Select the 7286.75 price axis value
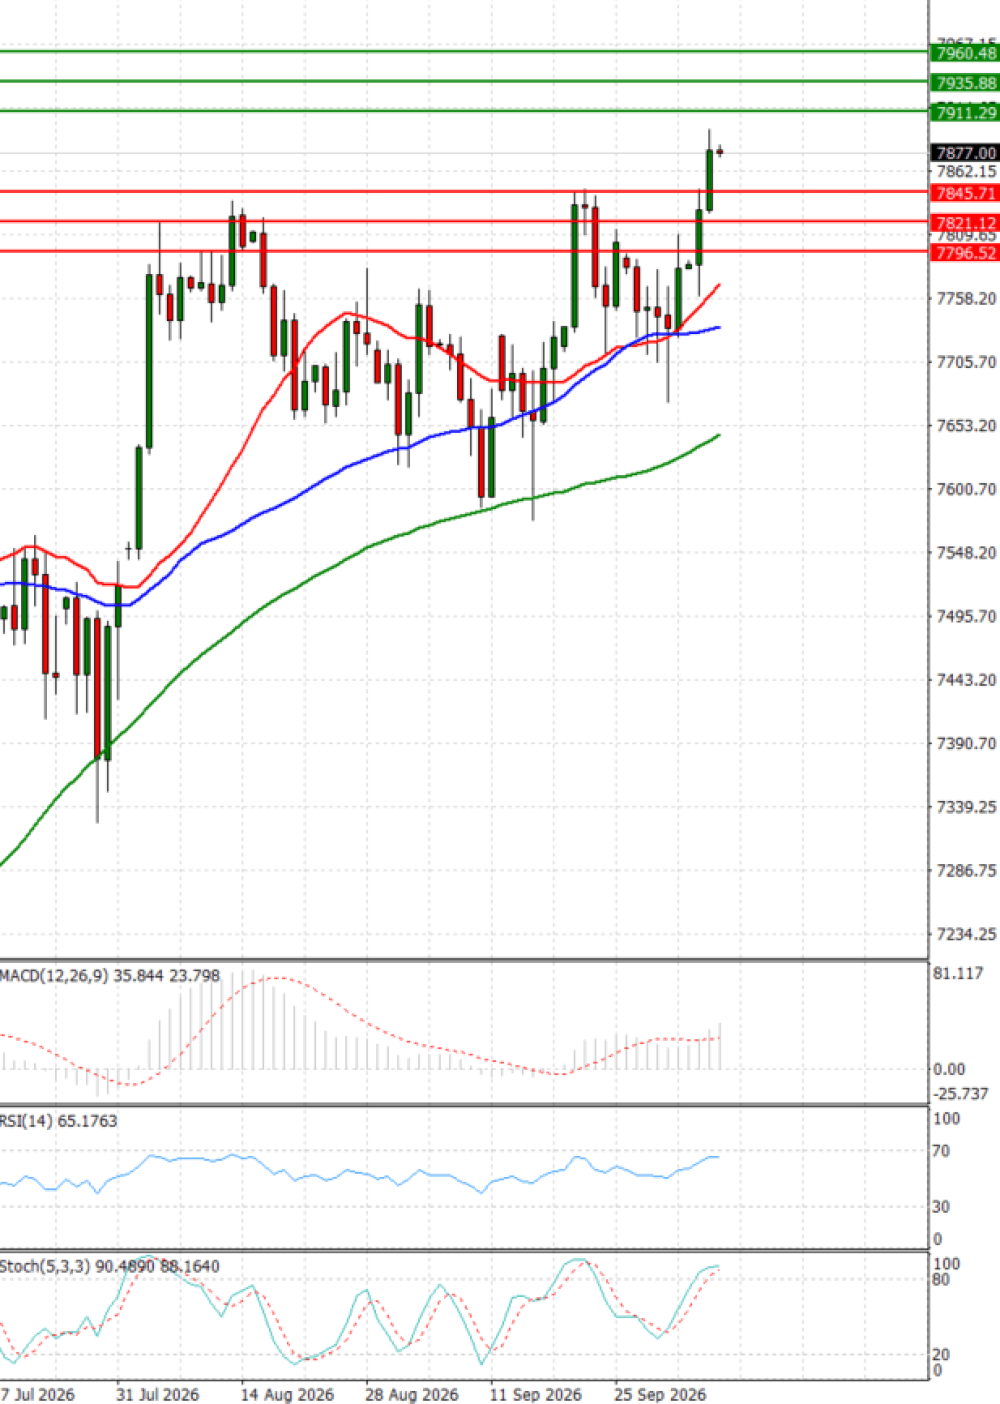The width and height of the screenshot is (1000, 1404). (x=966, y=870)
